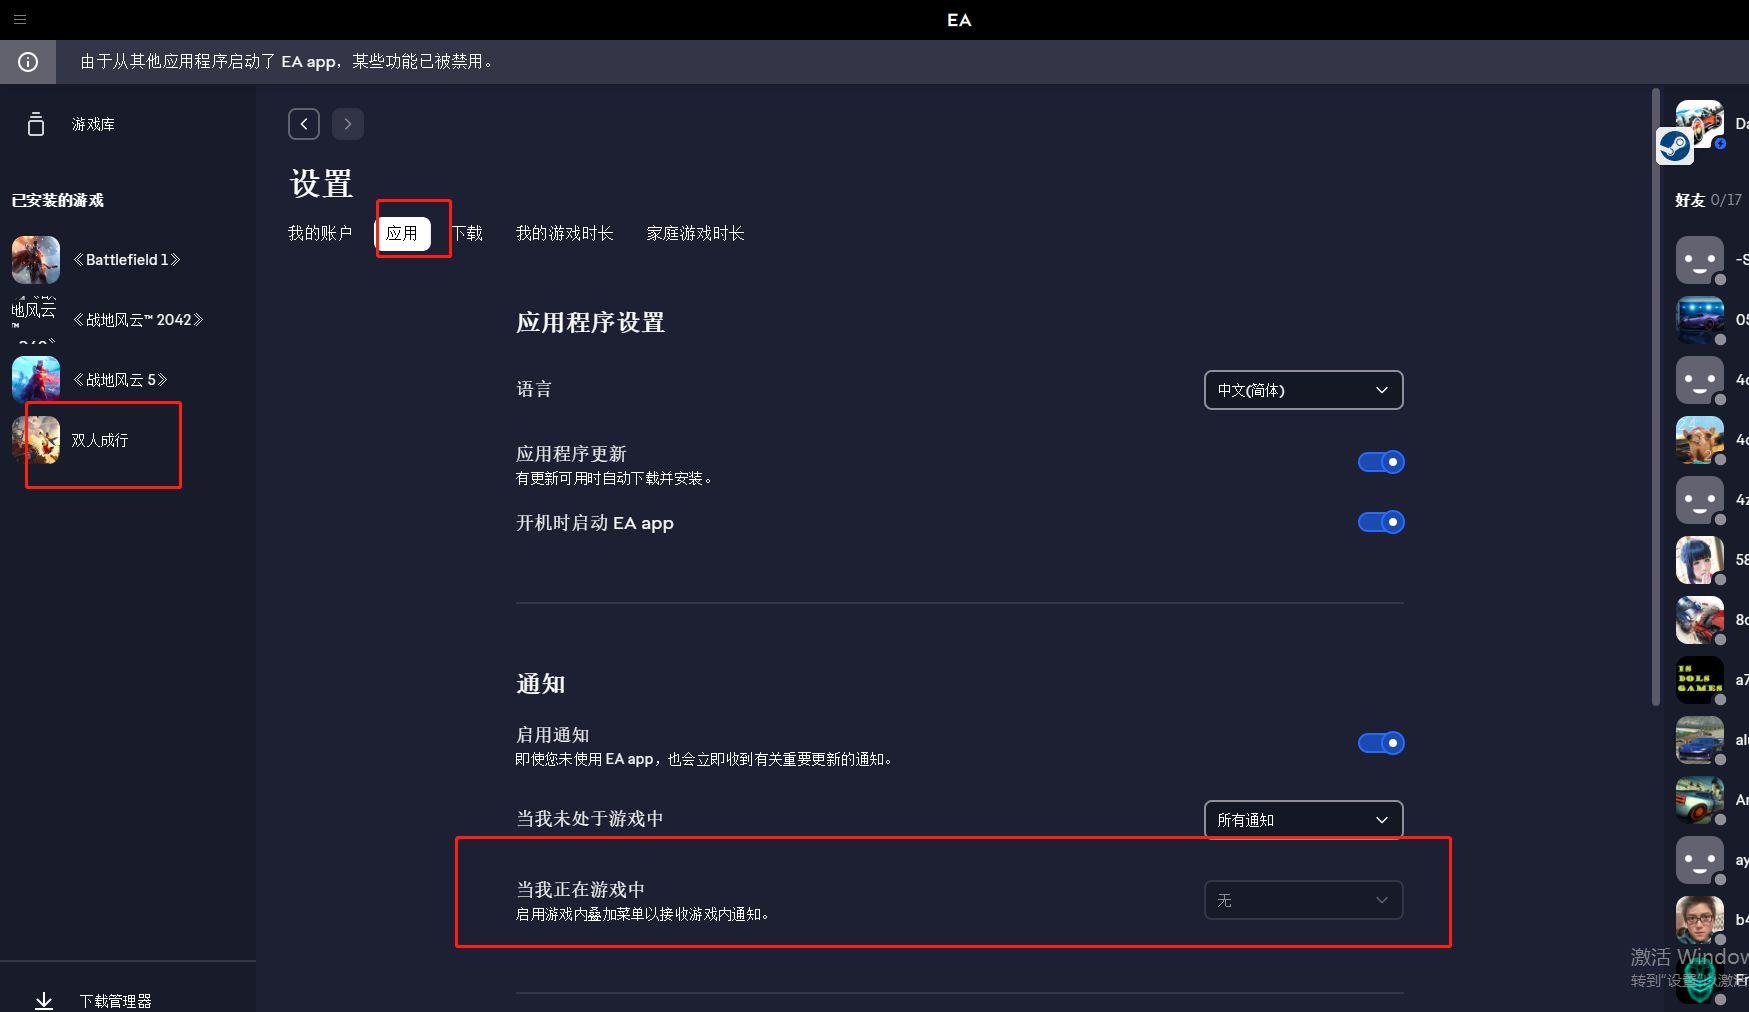Switch to the 下载 tab
Viewport: 1749px width, 1012px height.
point(467,233)
